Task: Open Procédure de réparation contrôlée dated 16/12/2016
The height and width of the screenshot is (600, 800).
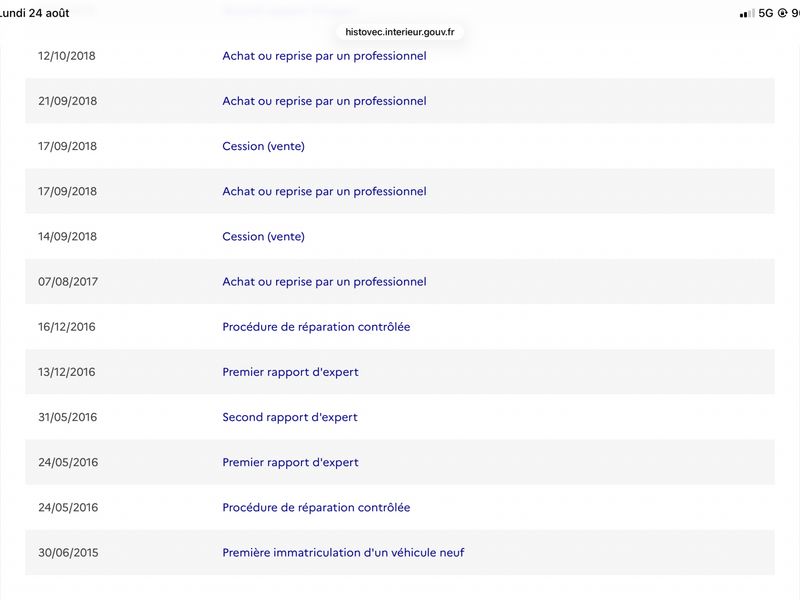Action: click(x=316, y=327)
